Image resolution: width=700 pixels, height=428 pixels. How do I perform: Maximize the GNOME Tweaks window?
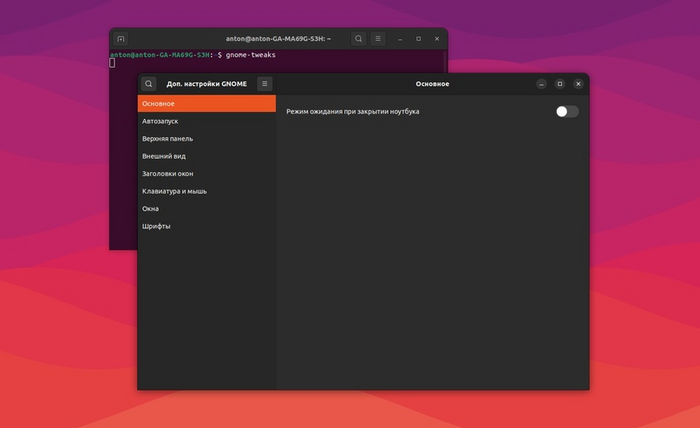[x=560, y=84]
